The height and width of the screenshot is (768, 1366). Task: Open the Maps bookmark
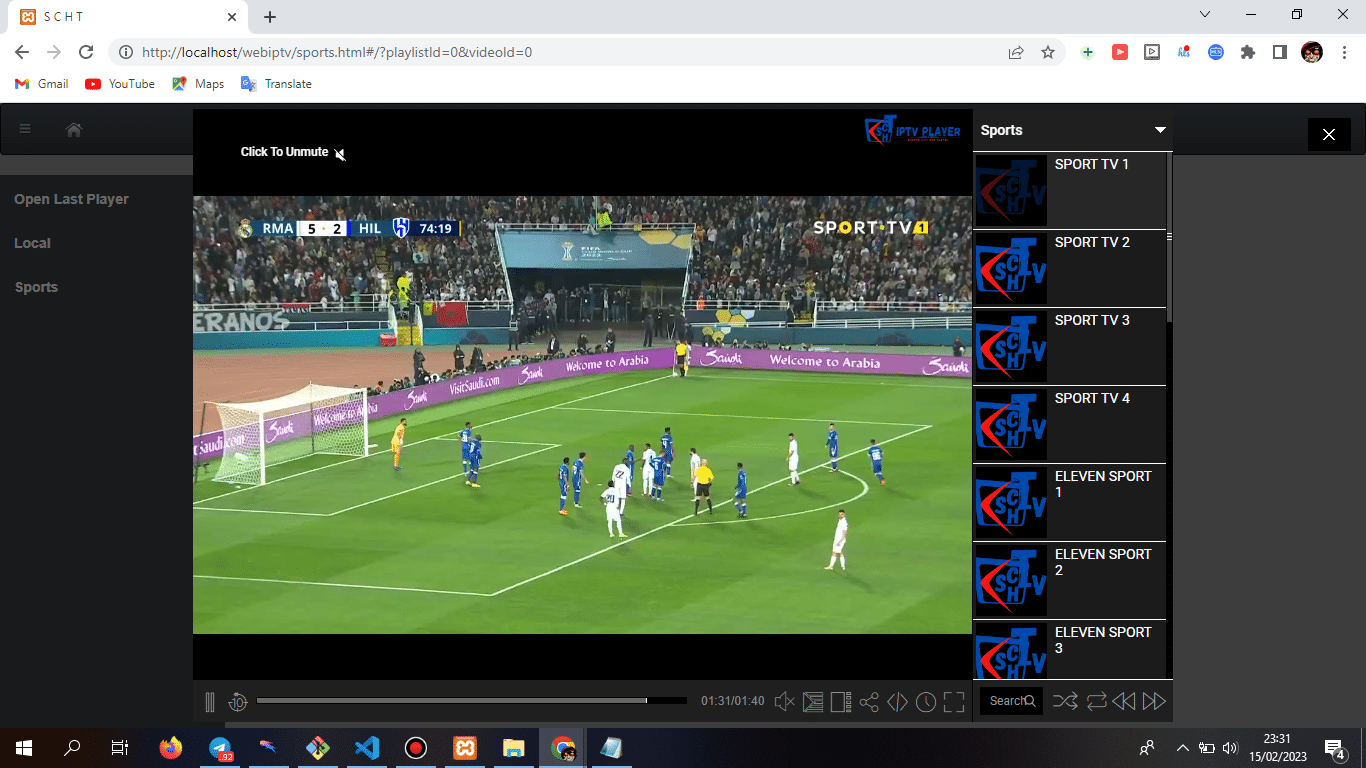click(198, 84)
